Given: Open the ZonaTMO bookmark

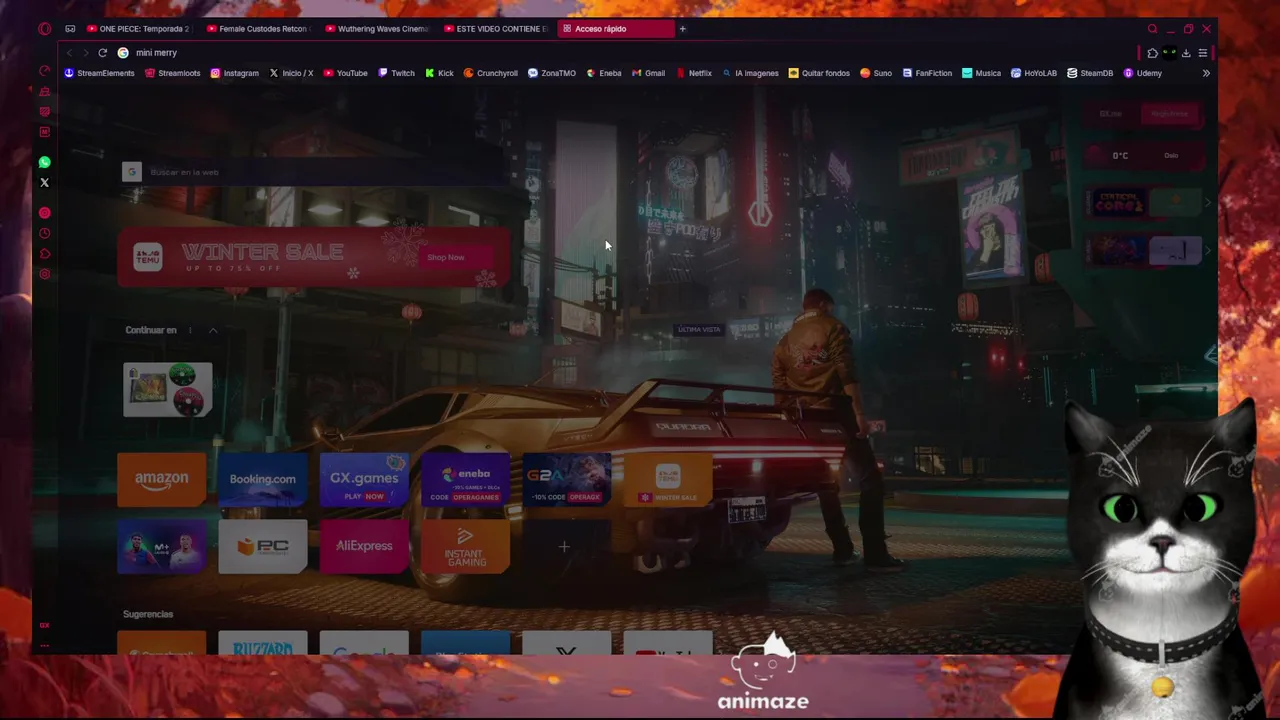Looking at the screenshot, I should click(x=552, y=73).
